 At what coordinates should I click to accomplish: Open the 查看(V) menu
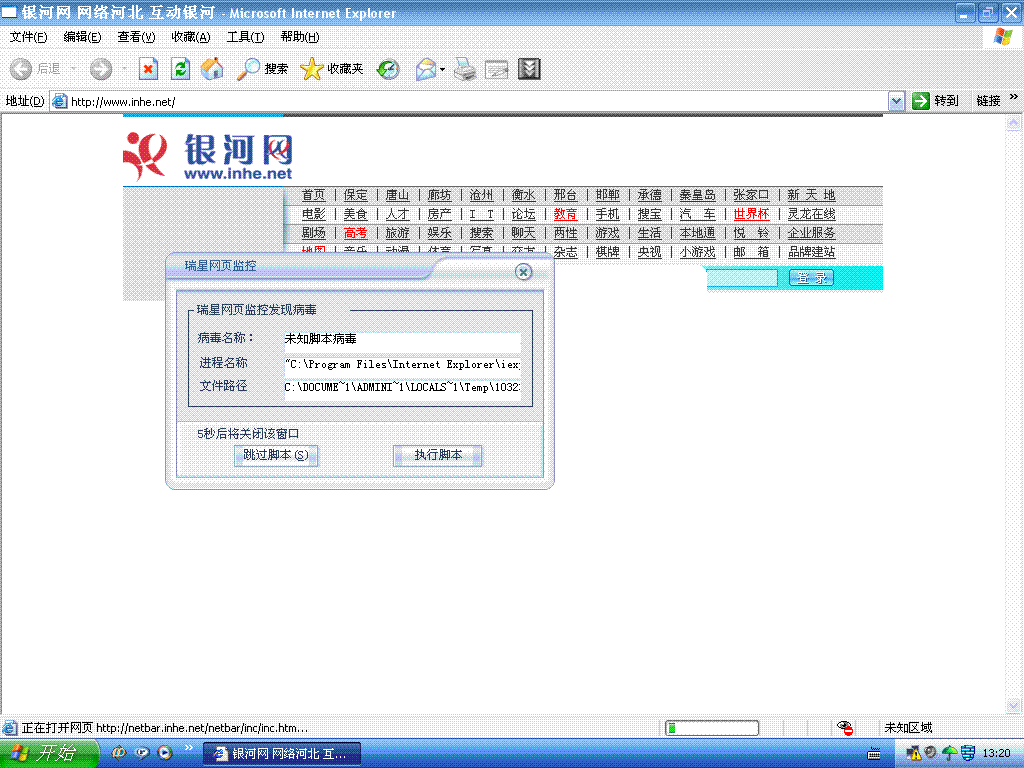(136, 37)
